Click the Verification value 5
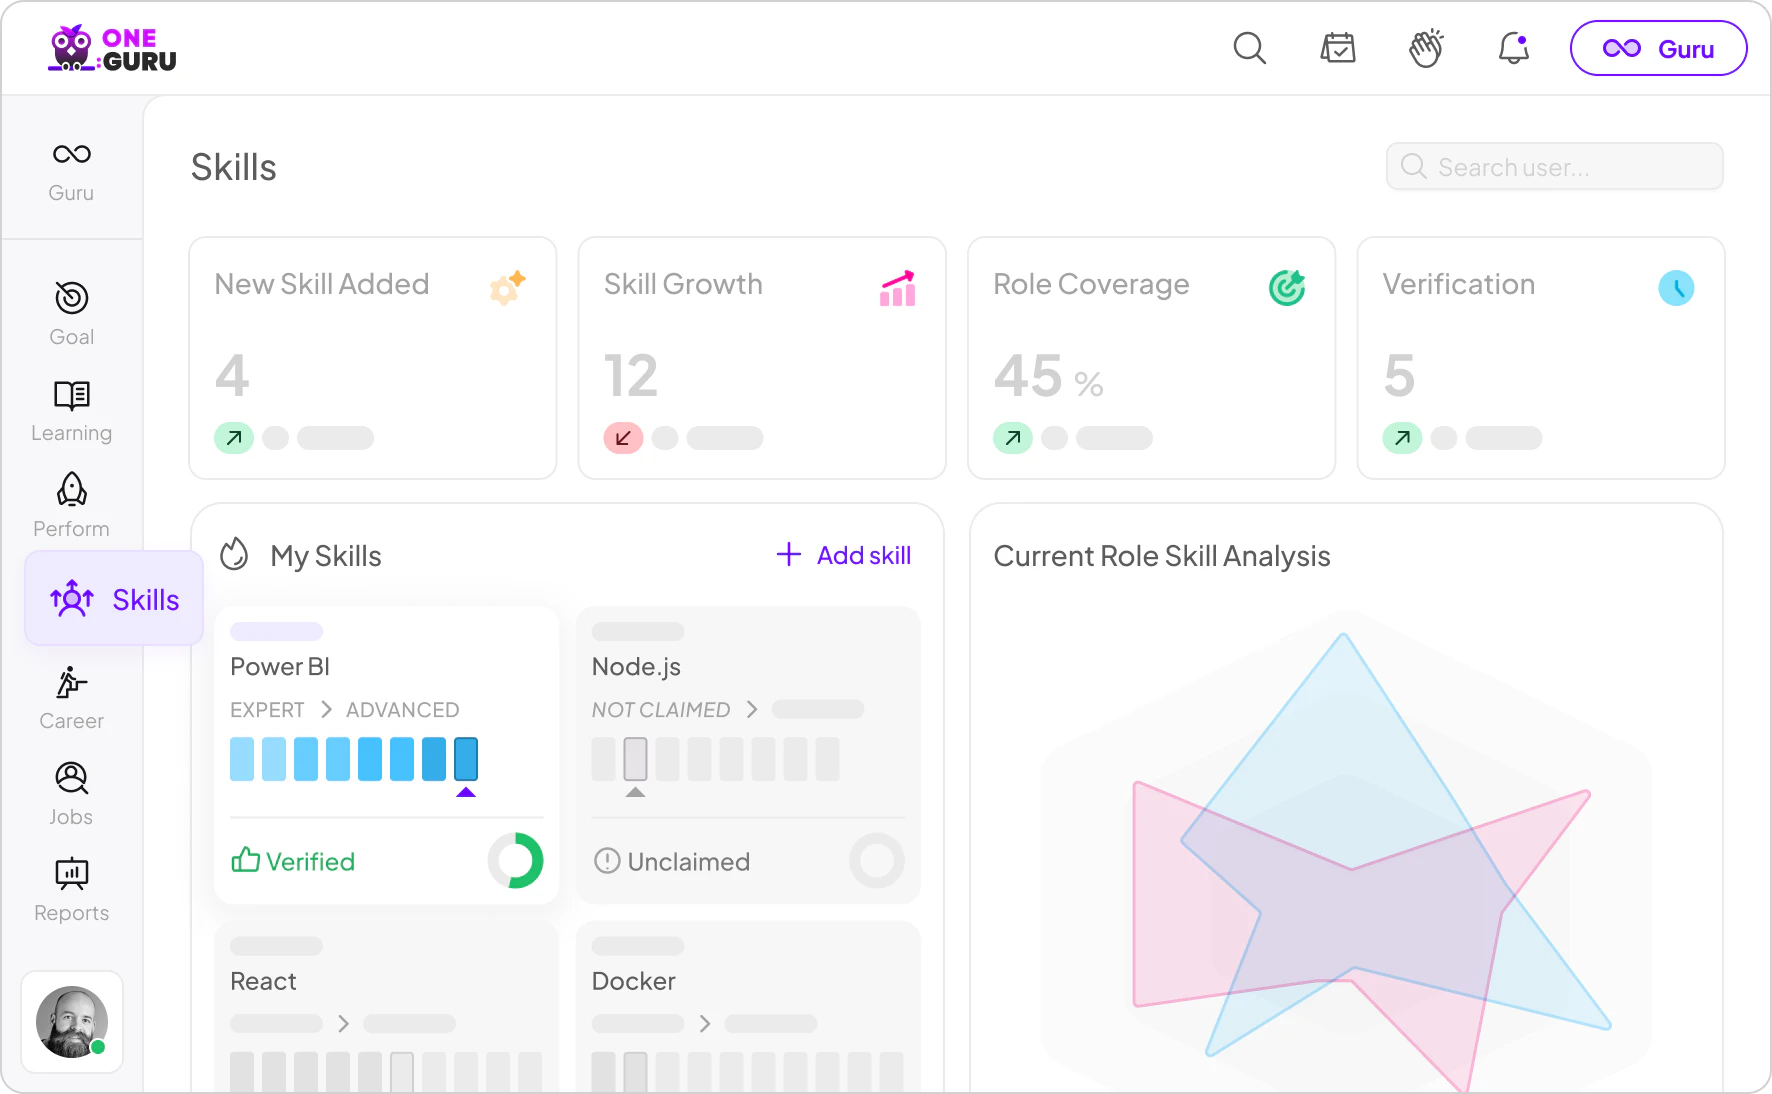Viewport: 1772px width, 1094px height. click(x=1399, y=376)
